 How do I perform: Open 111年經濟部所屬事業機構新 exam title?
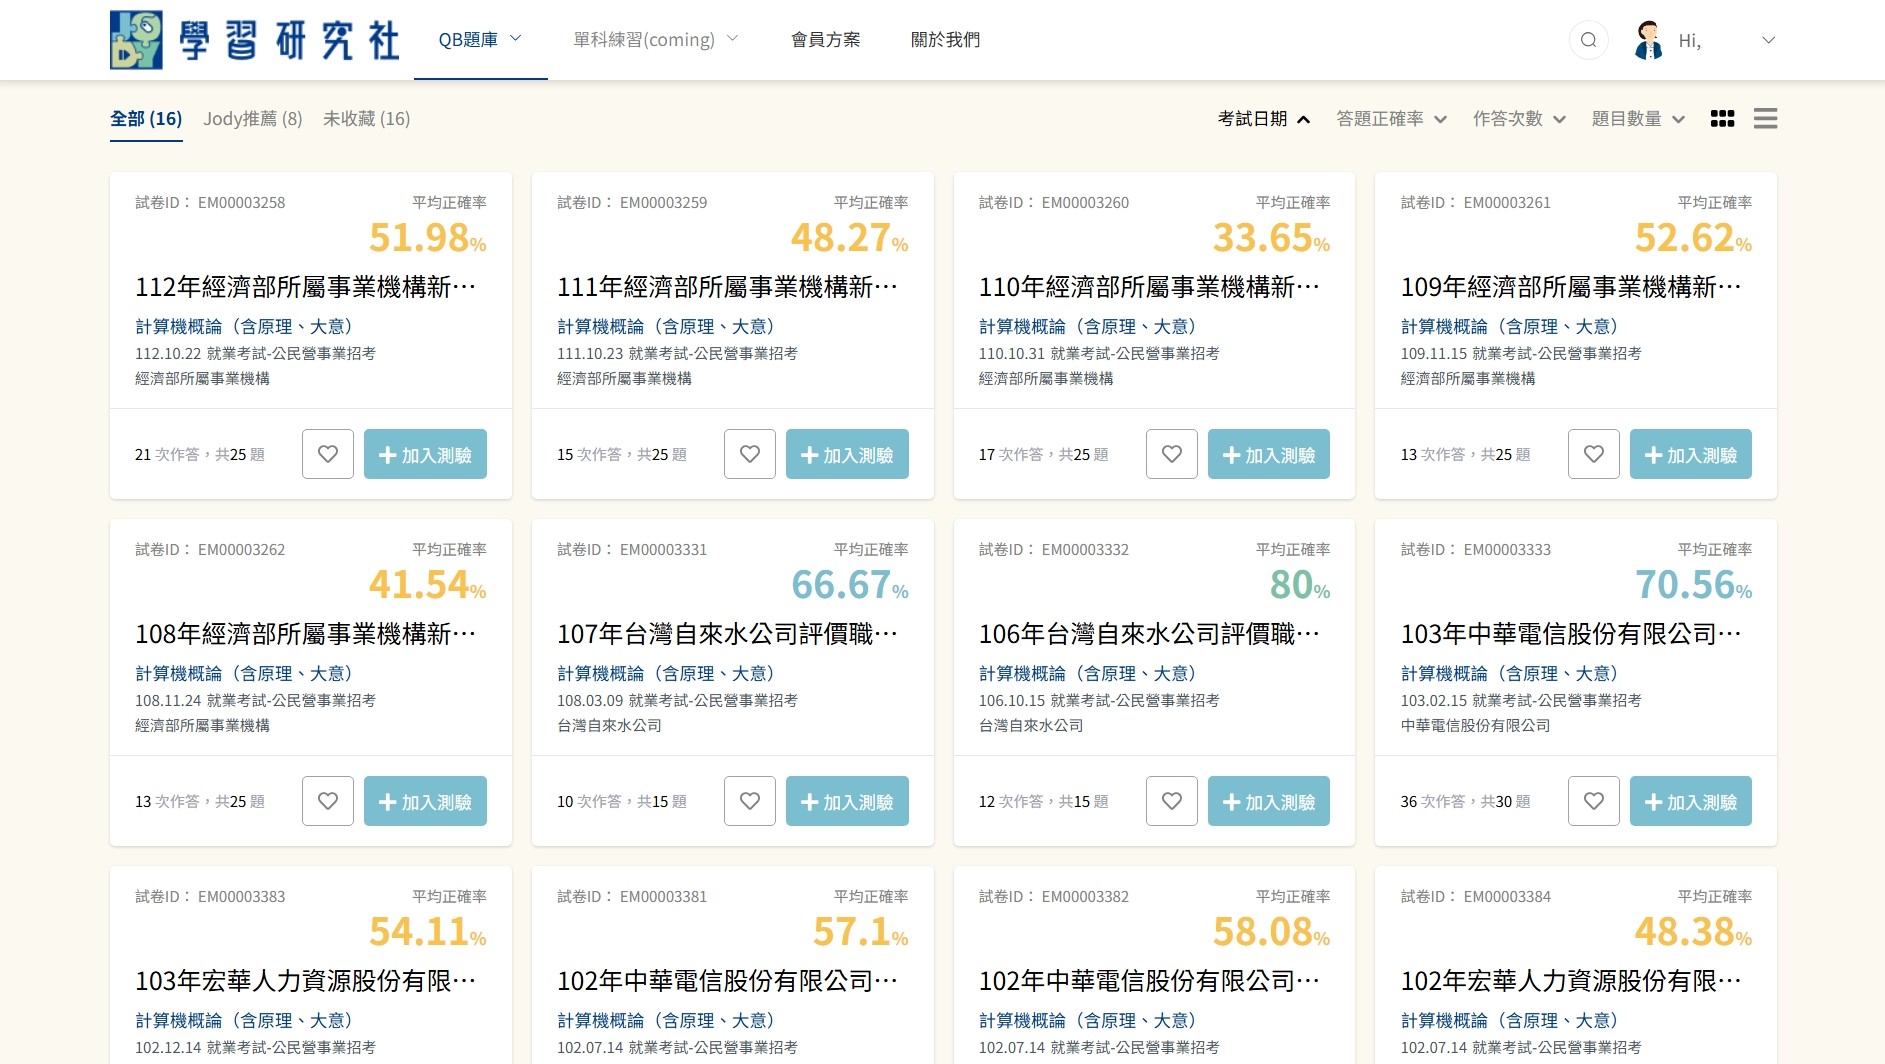click(728, 287)
